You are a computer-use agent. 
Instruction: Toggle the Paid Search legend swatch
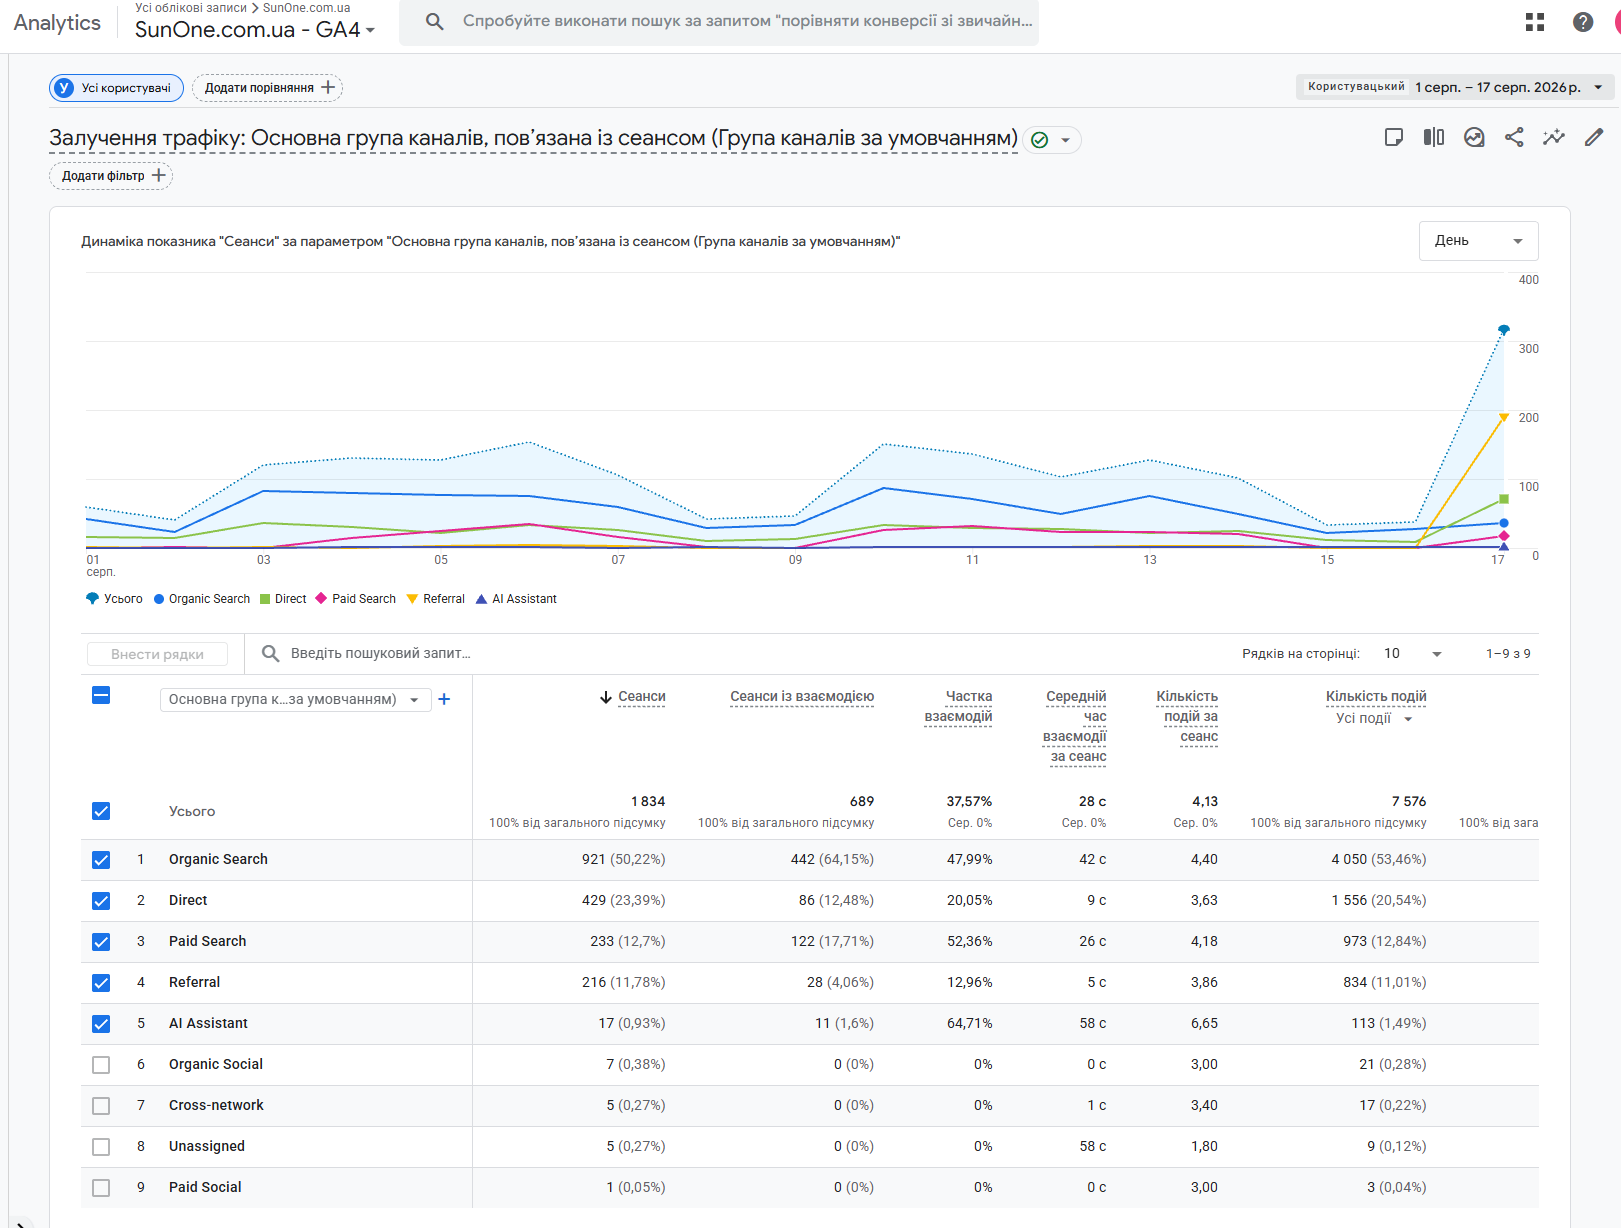[x=321, y=599]
